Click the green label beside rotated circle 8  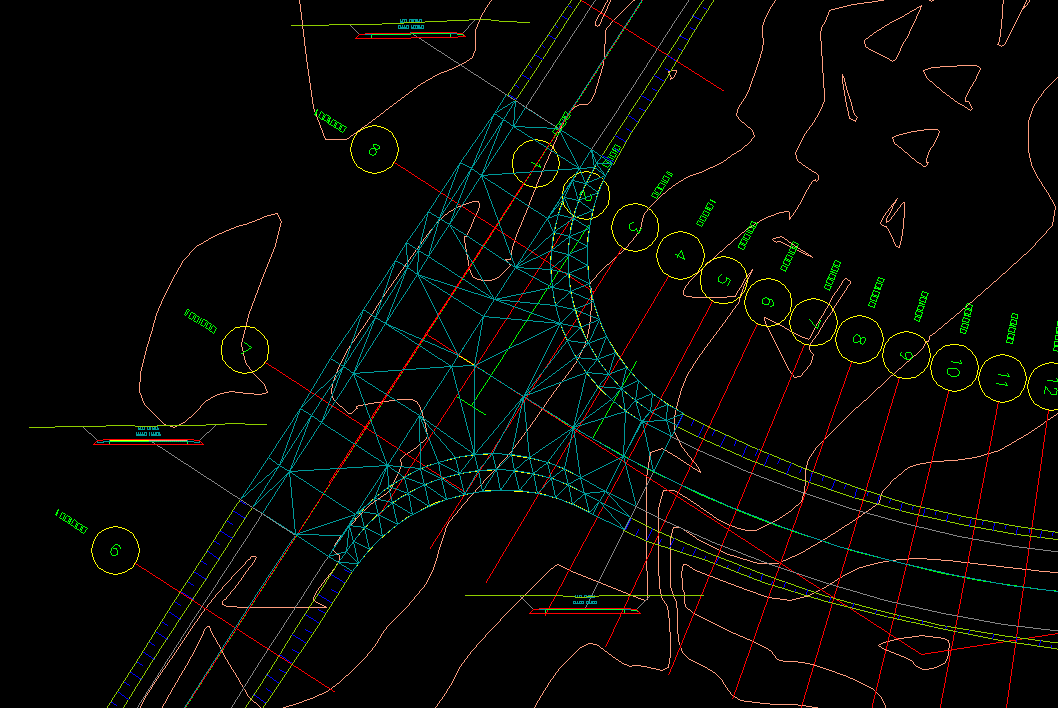pos(330,121)
